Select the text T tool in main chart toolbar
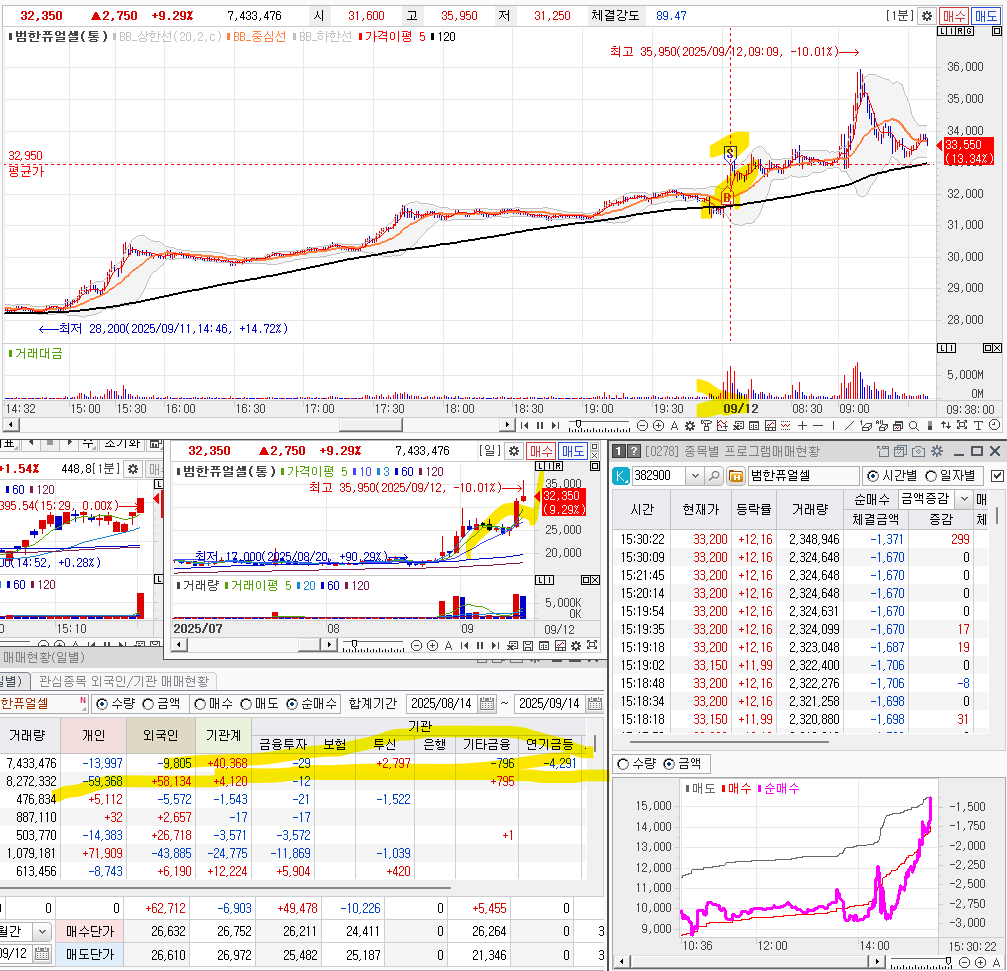Screen dimensions: 1007x971 pos(977,425)
